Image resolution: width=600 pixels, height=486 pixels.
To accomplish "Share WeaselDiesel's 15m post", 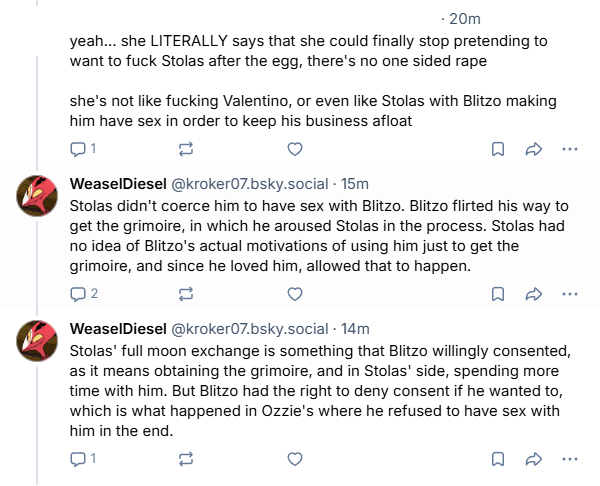I will click(533, 294).
